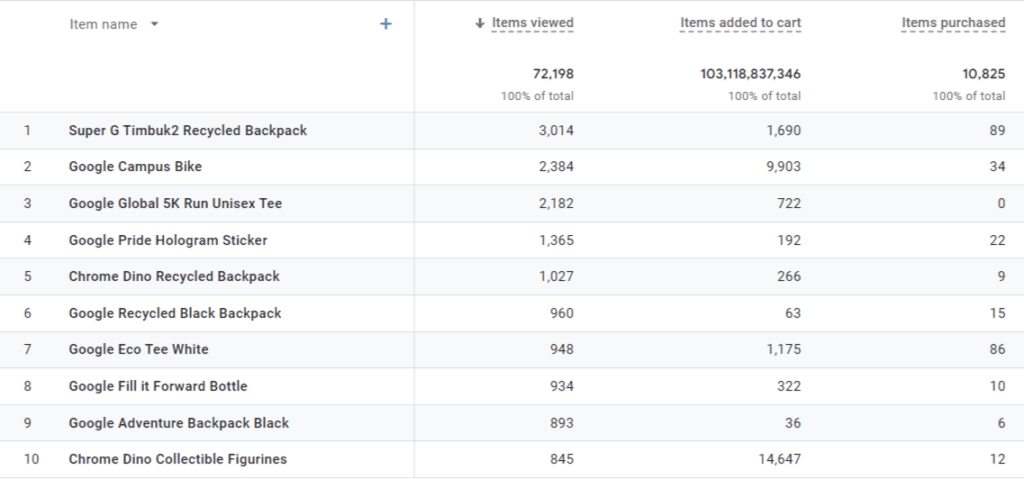1024x479 pixels.
Task: Click the 63 added to cart cell
Action: coord(793,313)
